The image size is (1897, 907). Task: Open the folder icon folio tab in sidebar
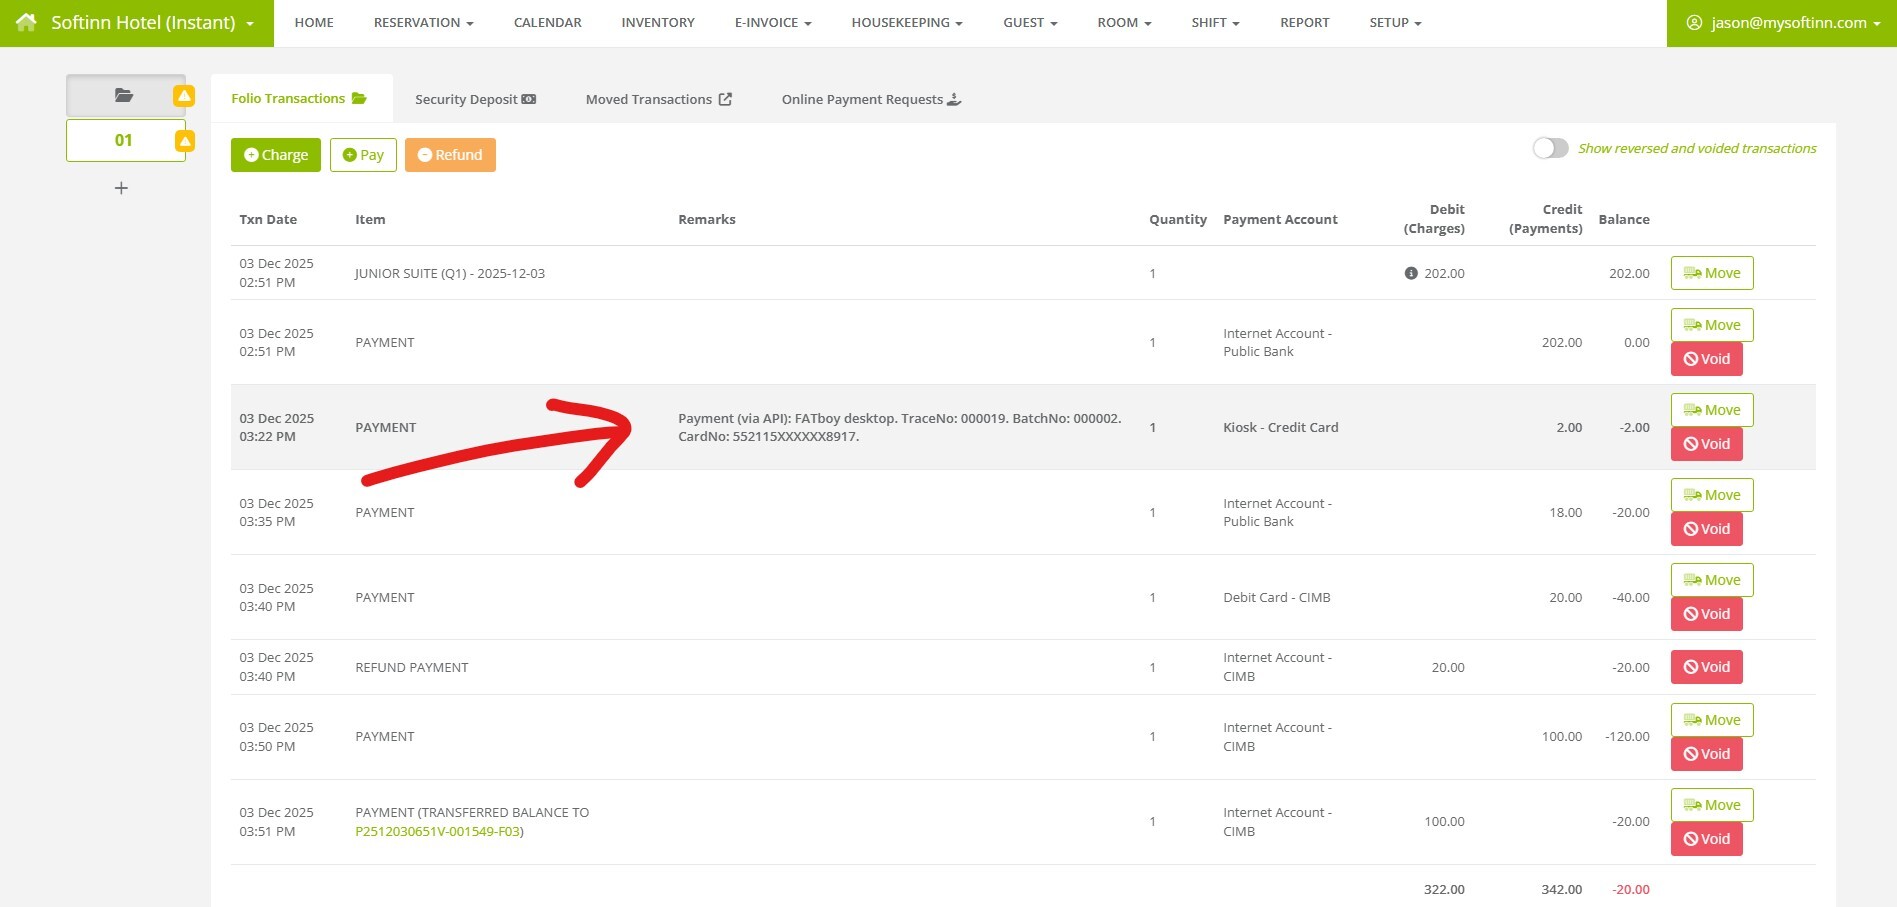point(122,95)
